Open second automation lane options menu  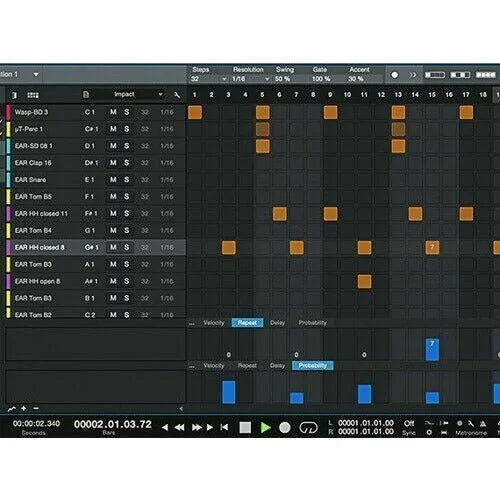coord(192,366)
